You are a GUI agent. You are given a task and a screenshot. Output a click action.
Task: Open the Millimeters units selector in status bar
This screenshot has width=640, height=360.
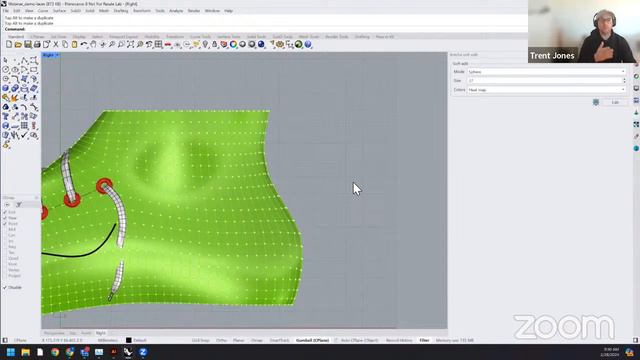108,340
